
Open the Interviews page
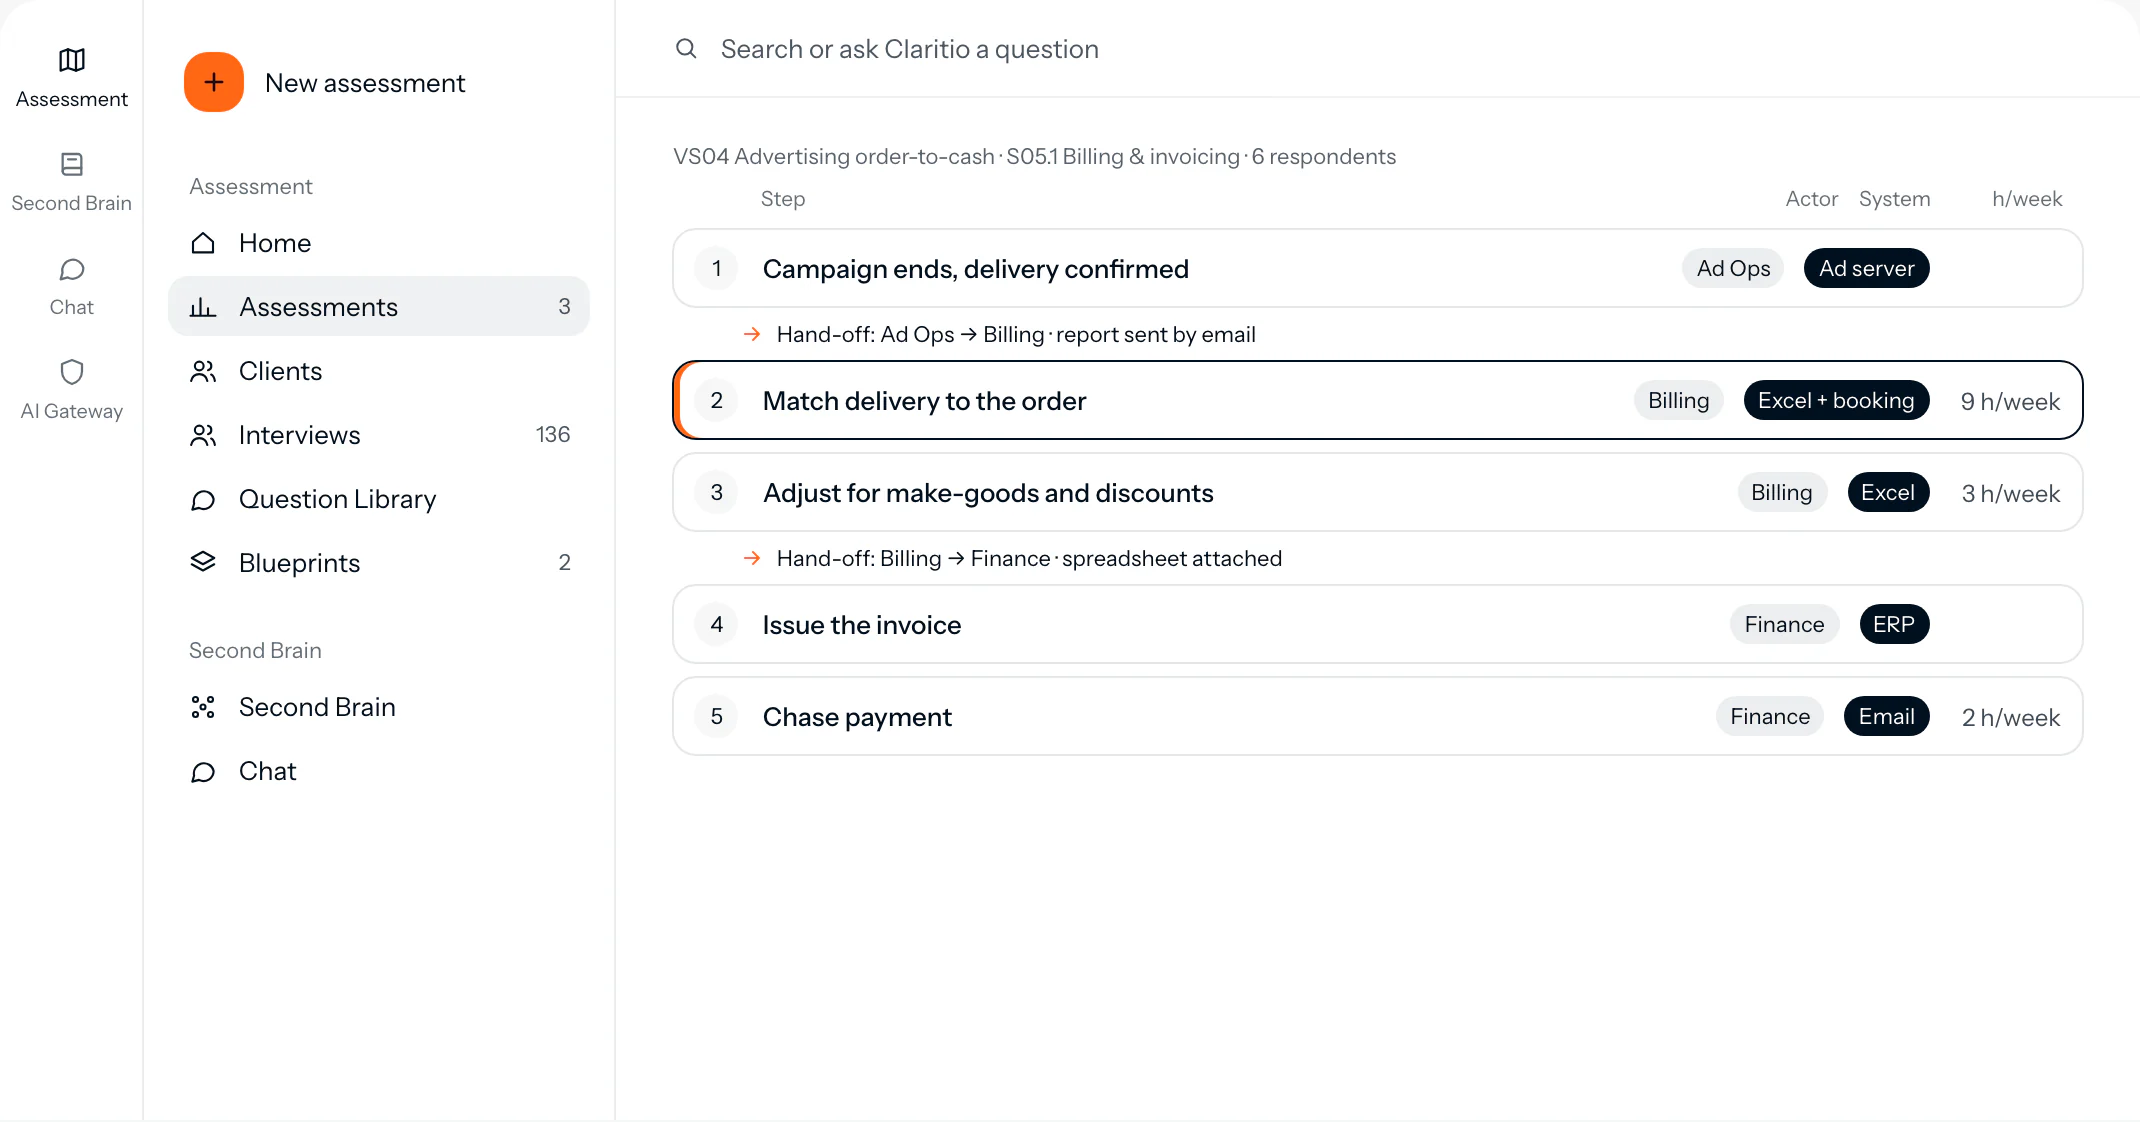pyautogui.click(x=379, y=435)
